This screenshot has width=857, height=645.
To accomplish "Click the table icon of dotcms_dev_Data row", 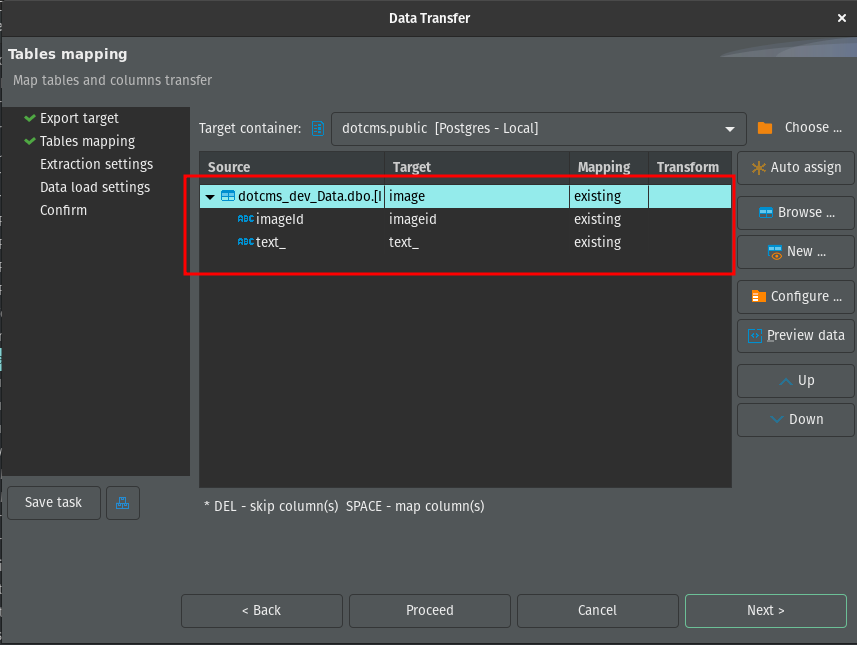I will tap(227, 197).
